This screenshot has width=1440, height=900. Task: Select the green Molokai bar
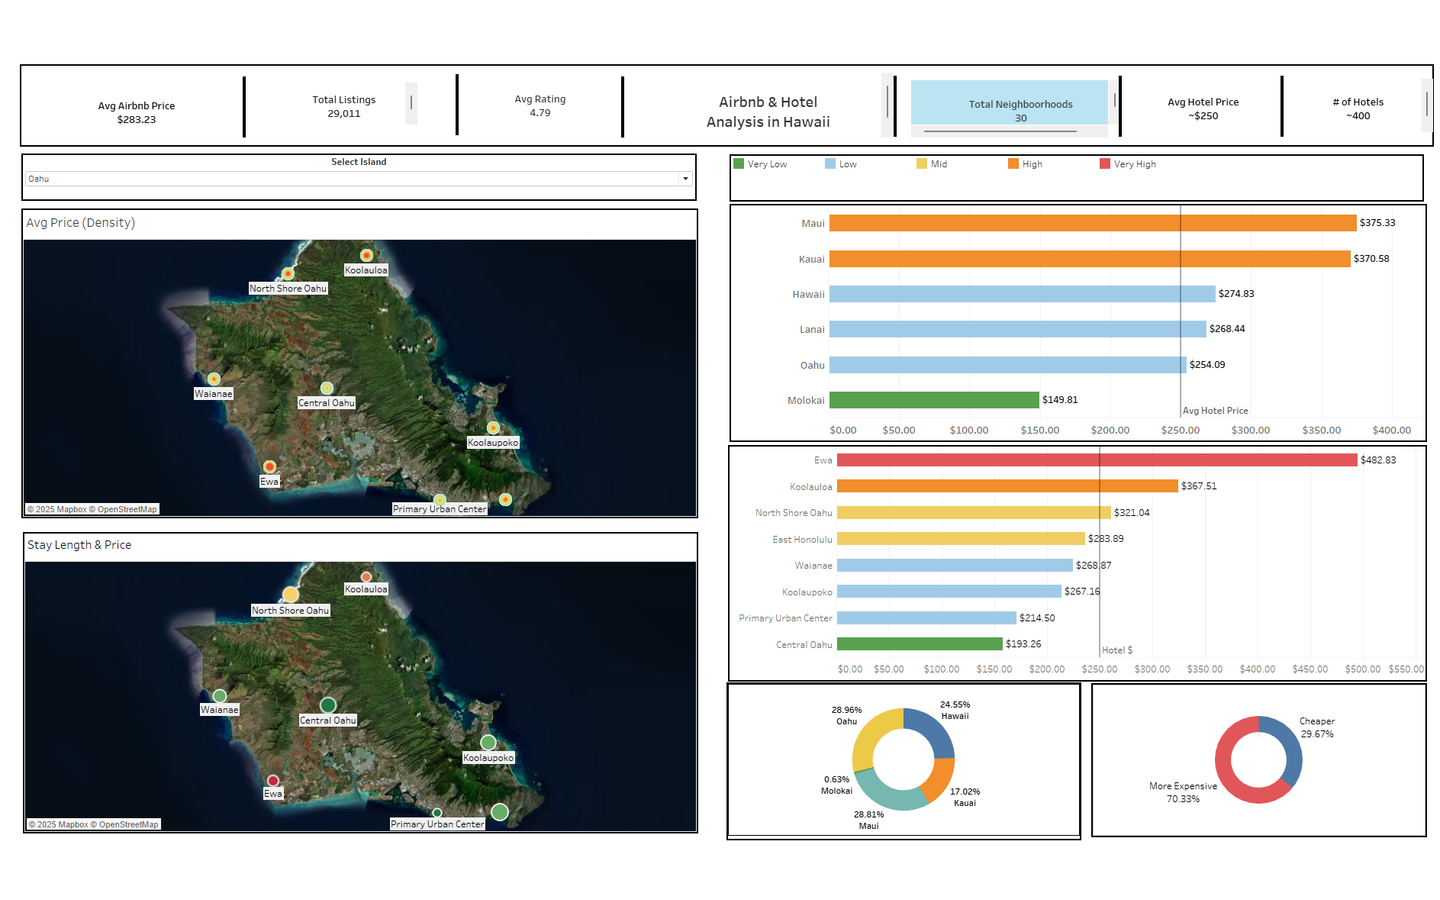(x=934, y=400)
